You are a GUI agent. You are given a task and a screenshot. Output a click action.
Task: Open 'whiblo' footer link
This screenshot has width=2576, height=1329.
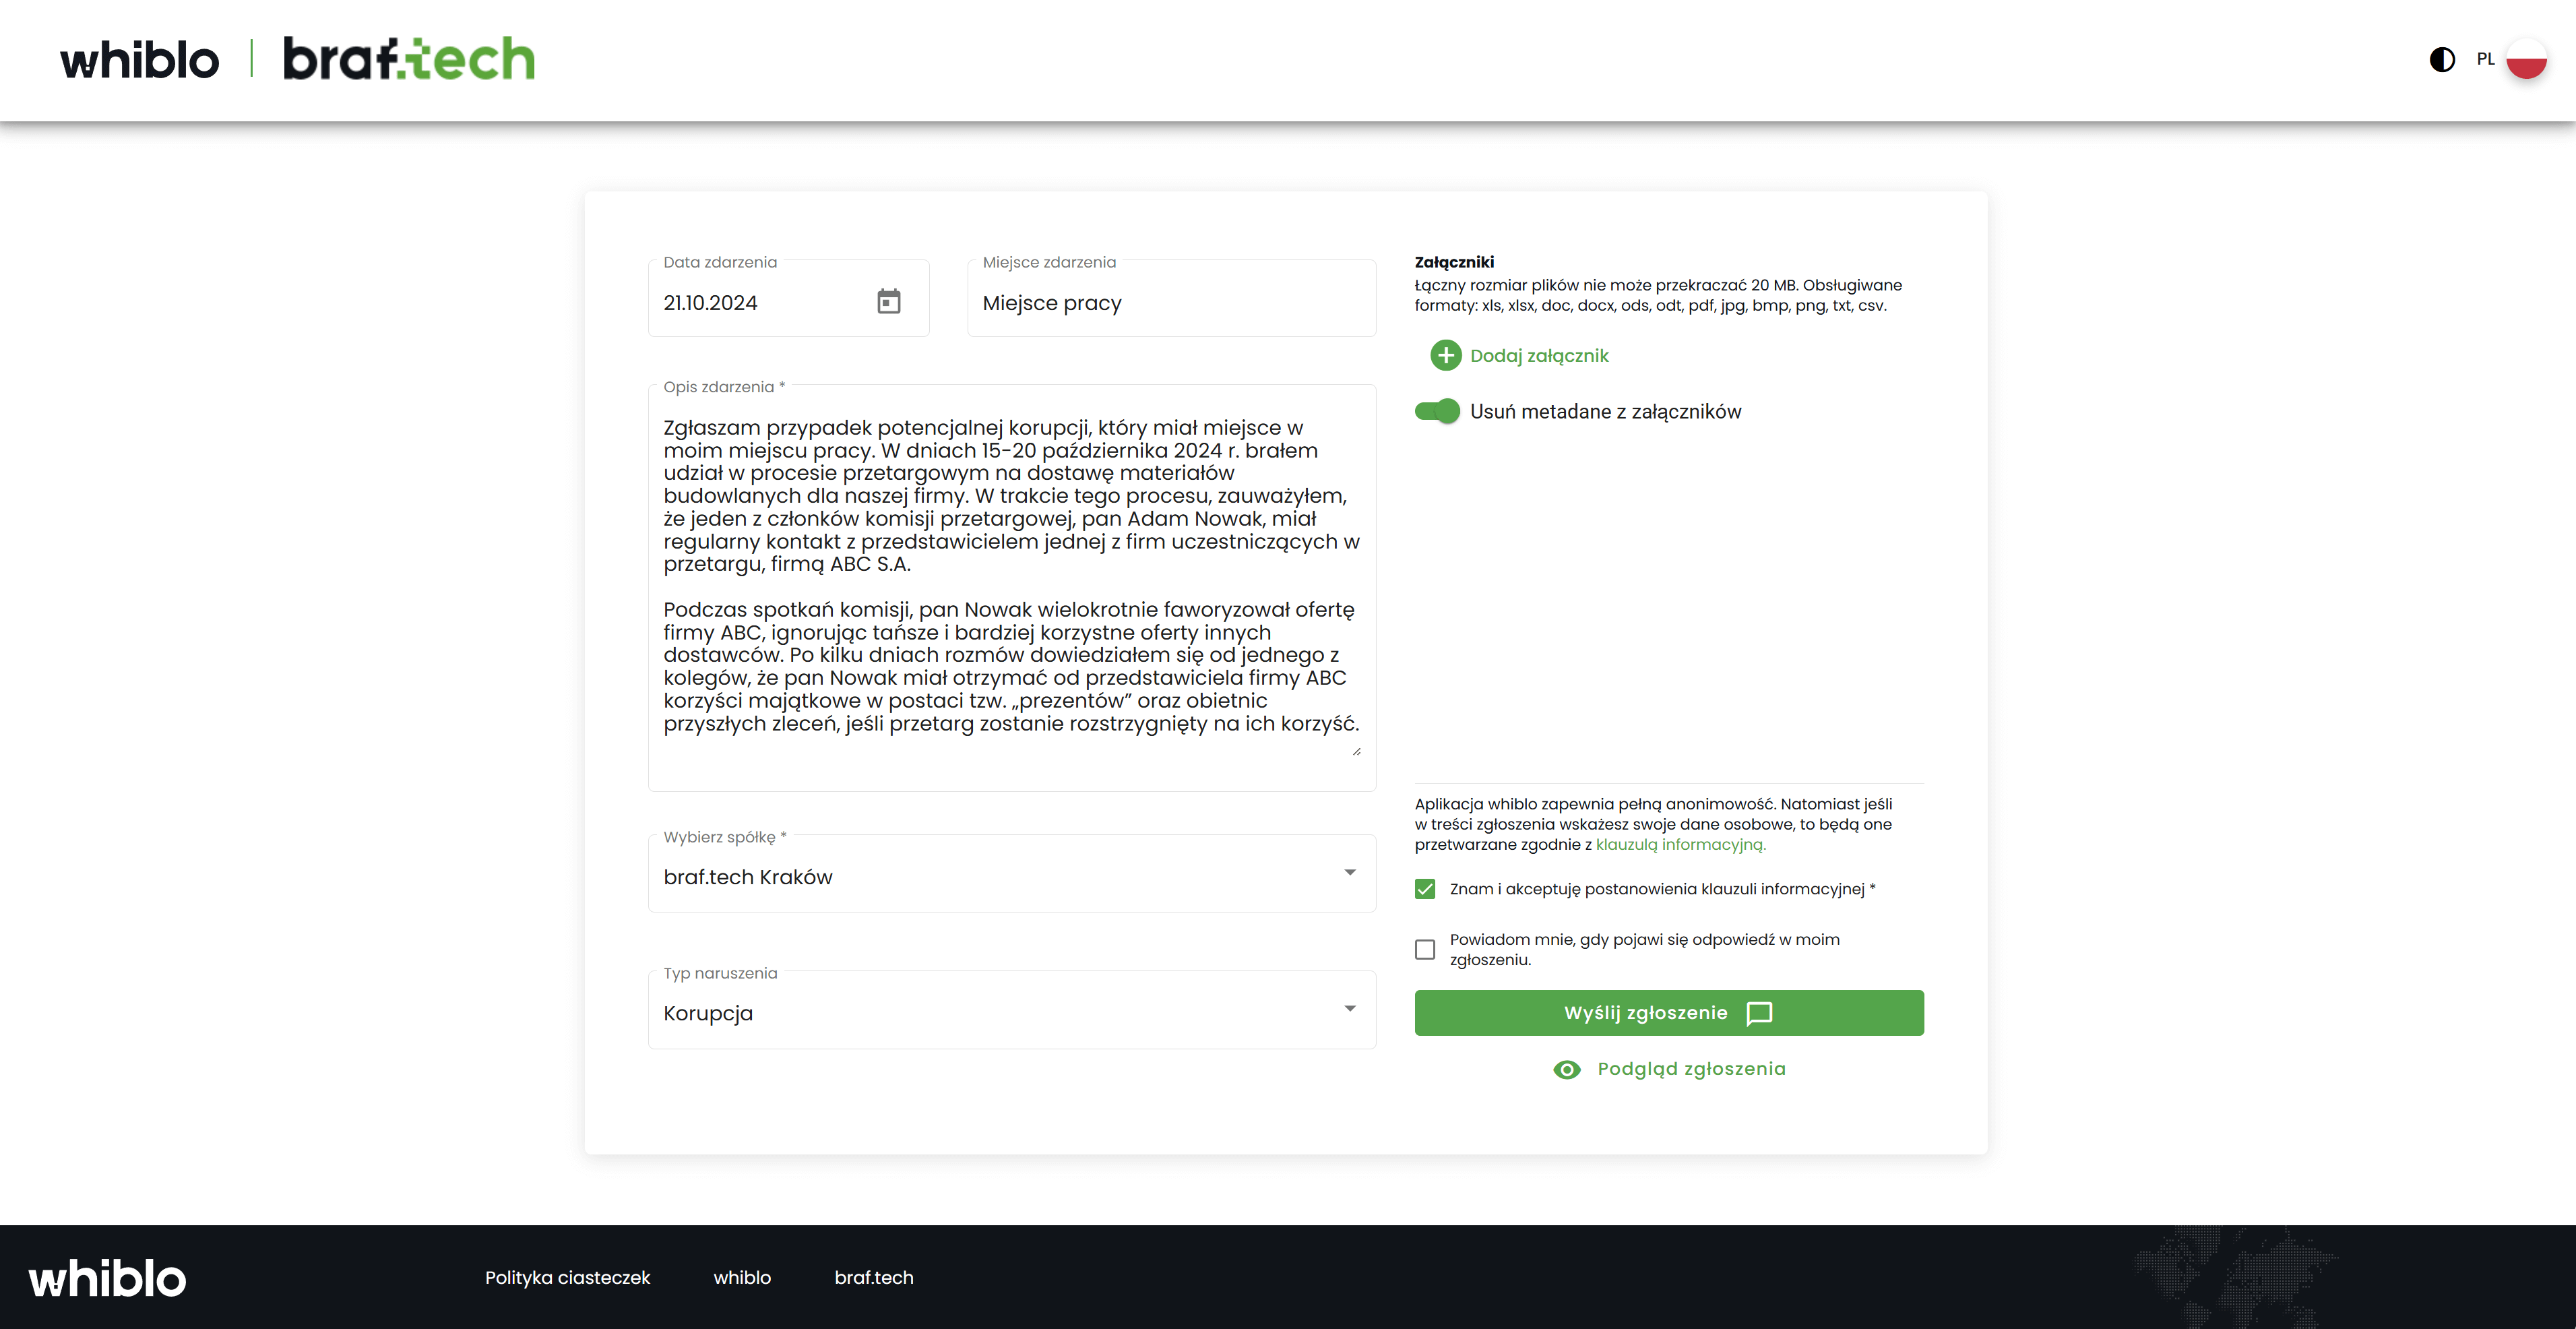click(x=742, y=1277)
